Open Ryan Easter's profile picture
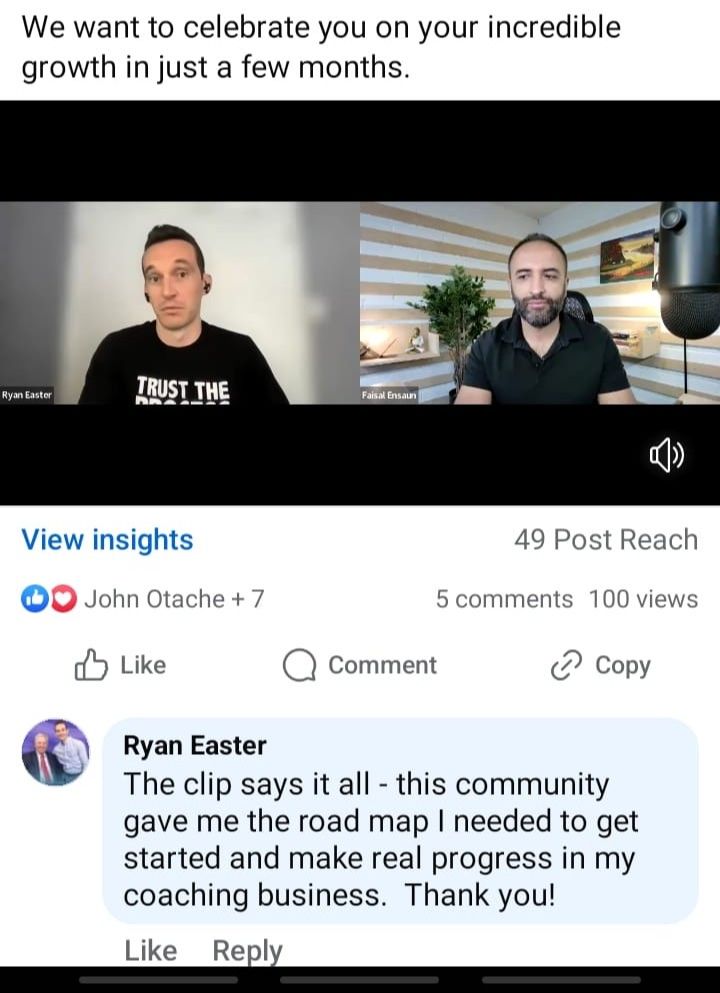720x993 pixels. coord(56,752)
